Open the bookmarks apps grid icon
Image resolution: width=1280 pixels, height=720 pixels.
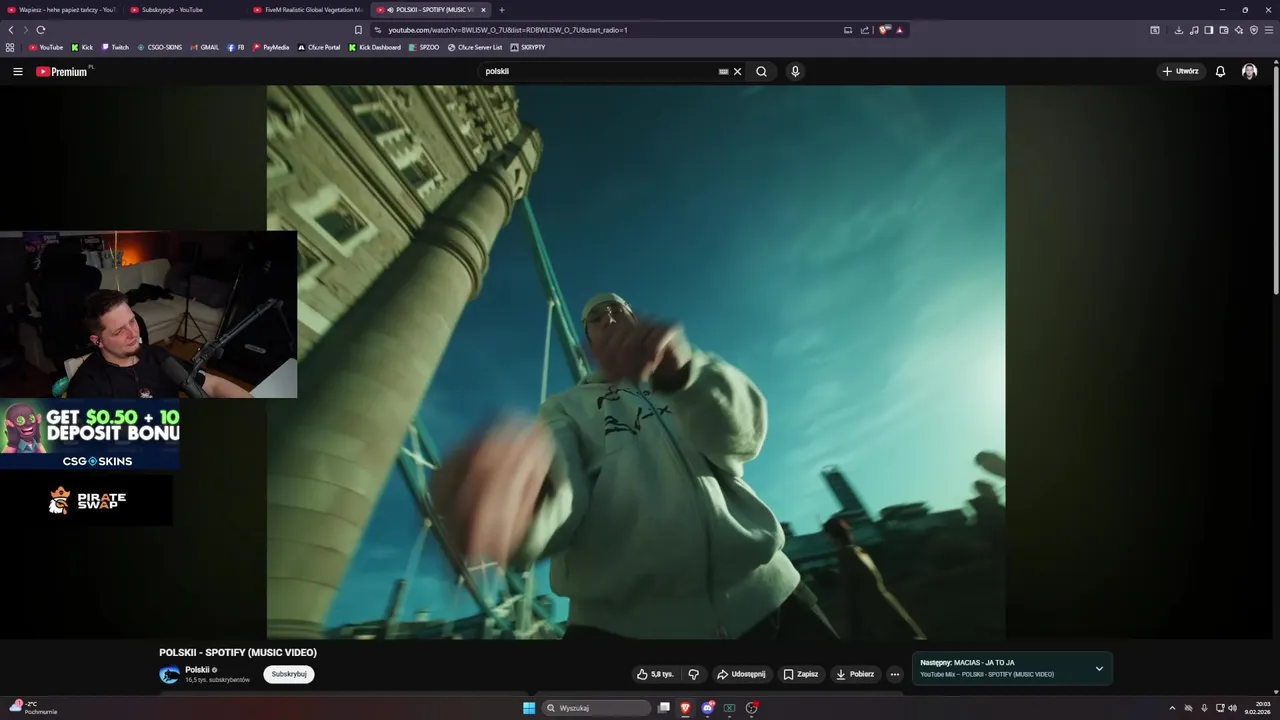click(10, 47)
